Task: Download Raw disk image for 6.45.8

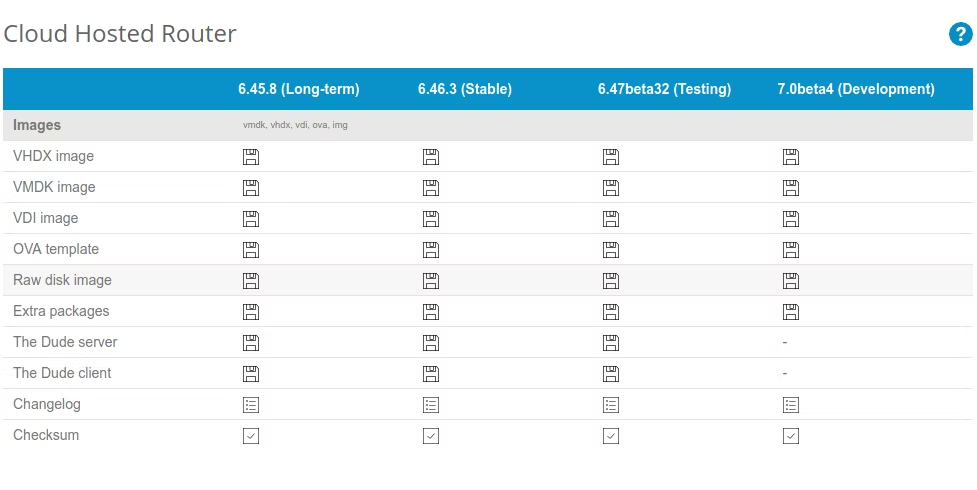Action: pyautogui.click(x=251, y=281)
